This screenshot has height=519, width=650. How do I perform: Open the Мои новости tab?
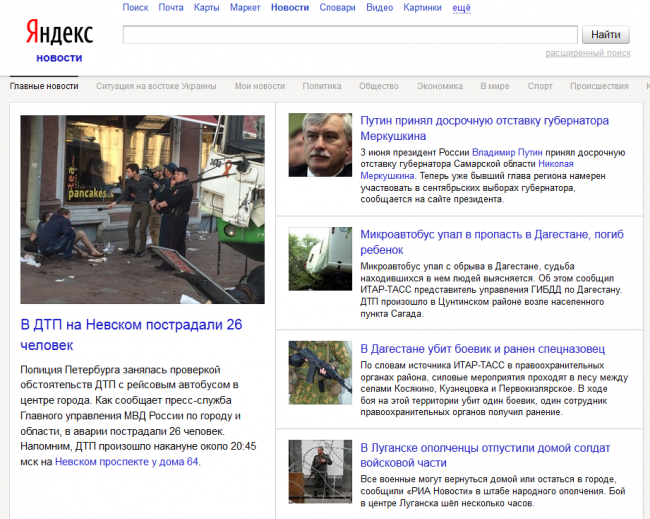click(260, 86)
